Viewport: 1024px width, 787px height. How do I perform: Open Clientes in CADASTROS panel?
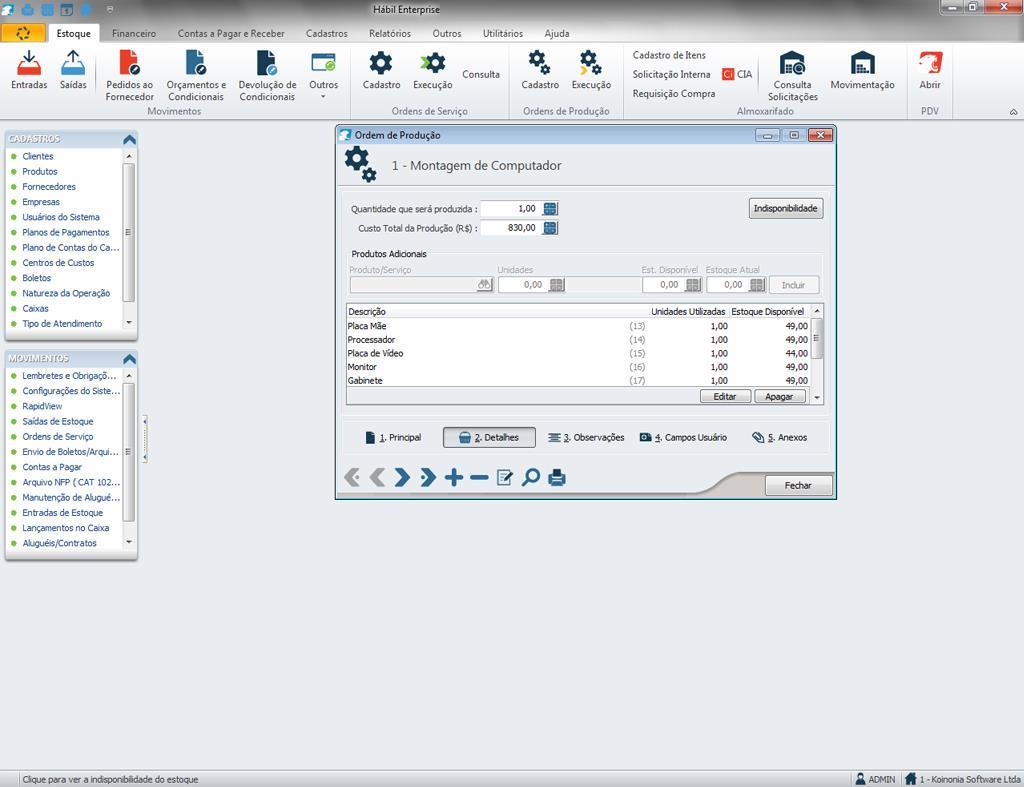38,156
